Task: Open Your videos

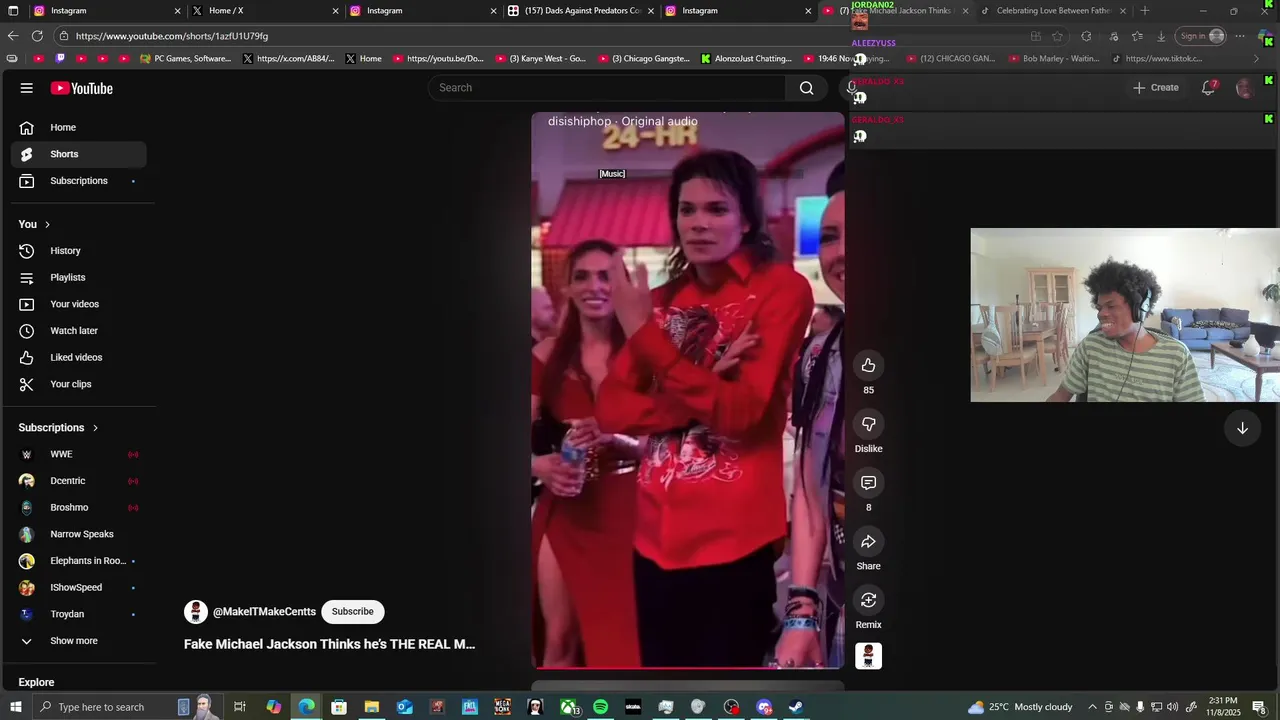Action: pyautogui.click(x=78, y=304)
